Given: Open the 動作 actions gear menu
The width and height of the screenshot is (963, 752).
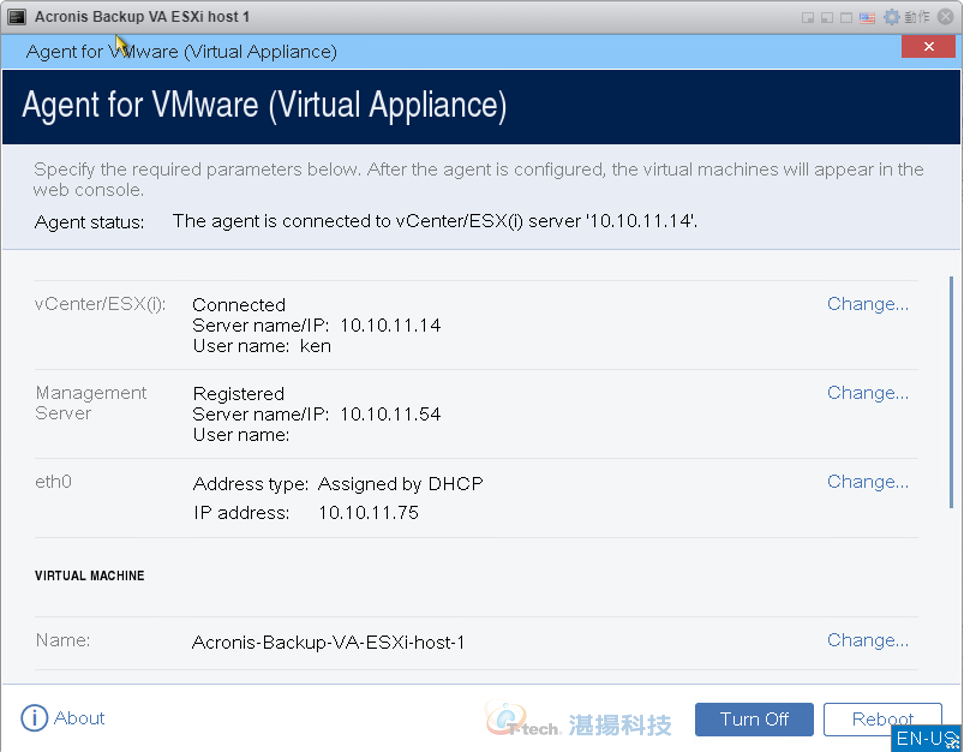Looking at the screenshot, I should pyautogui.click(x=906, y=17).
